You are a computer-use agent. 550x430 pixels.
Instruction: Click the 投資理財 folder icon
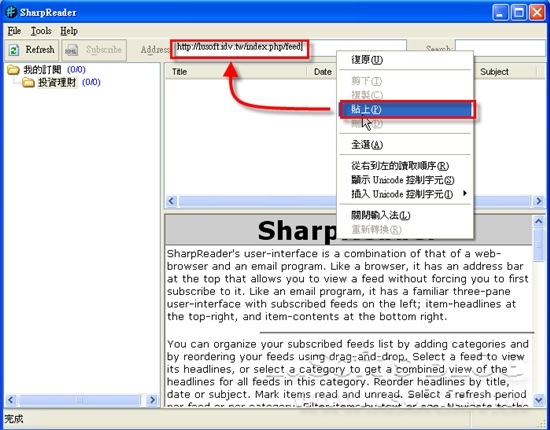[x=28, y=83]
